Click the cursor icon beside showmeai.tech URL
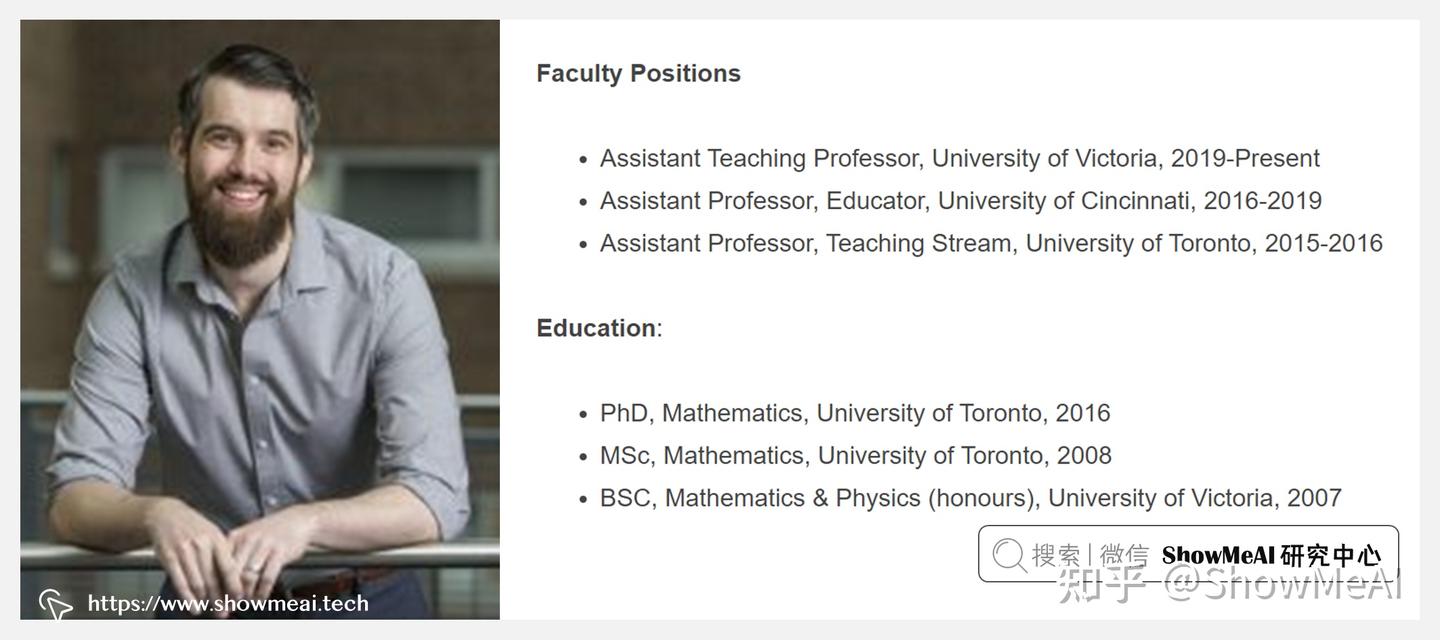Image resolution: width=1440 pixels, height=640 pixels. [56, 604]
